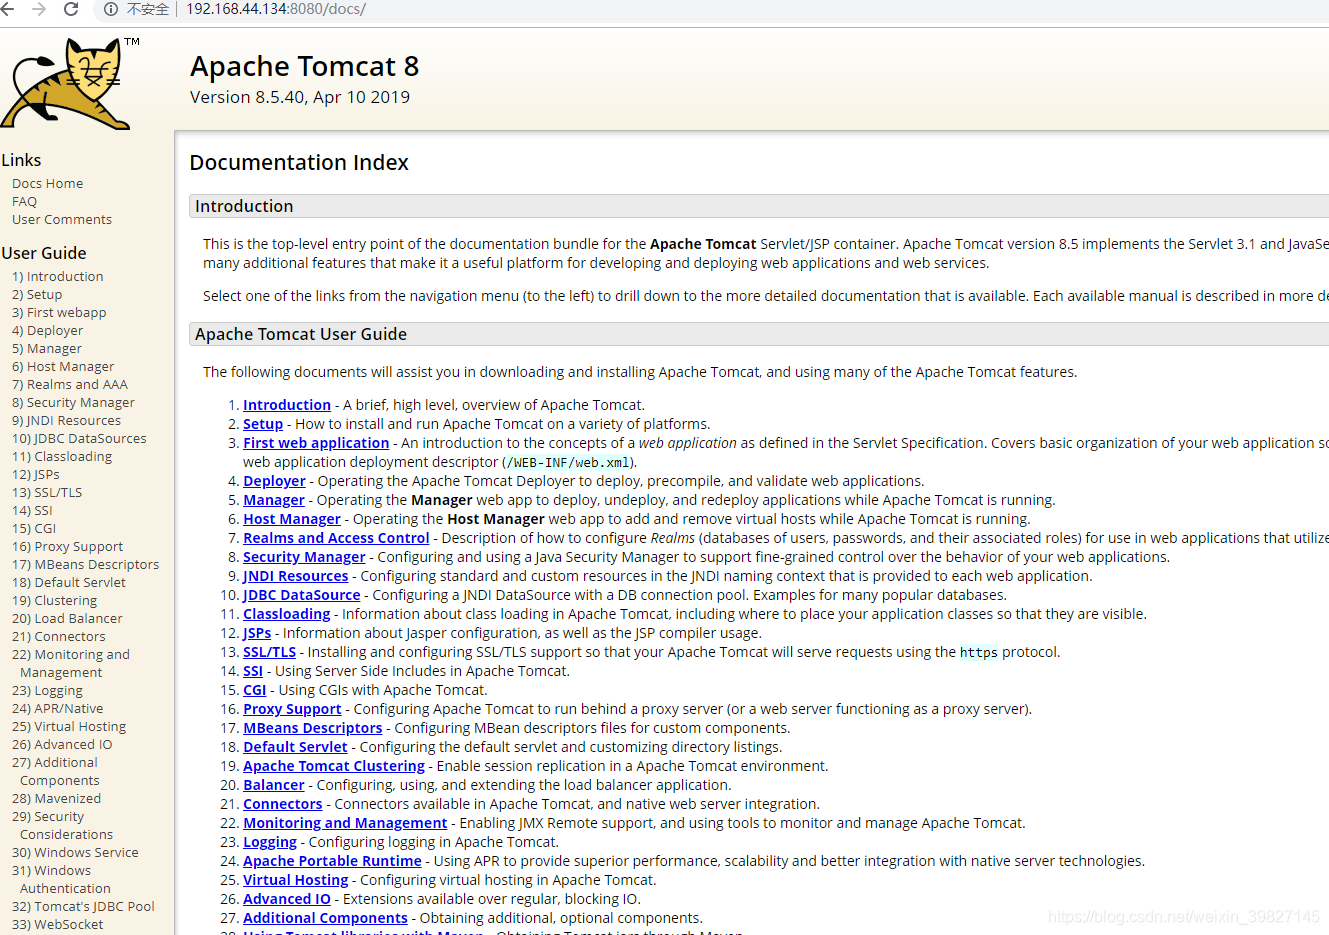Open the Monitoring and Management list link
Viewport: 1329px width, 935px height.
(345, 823)
